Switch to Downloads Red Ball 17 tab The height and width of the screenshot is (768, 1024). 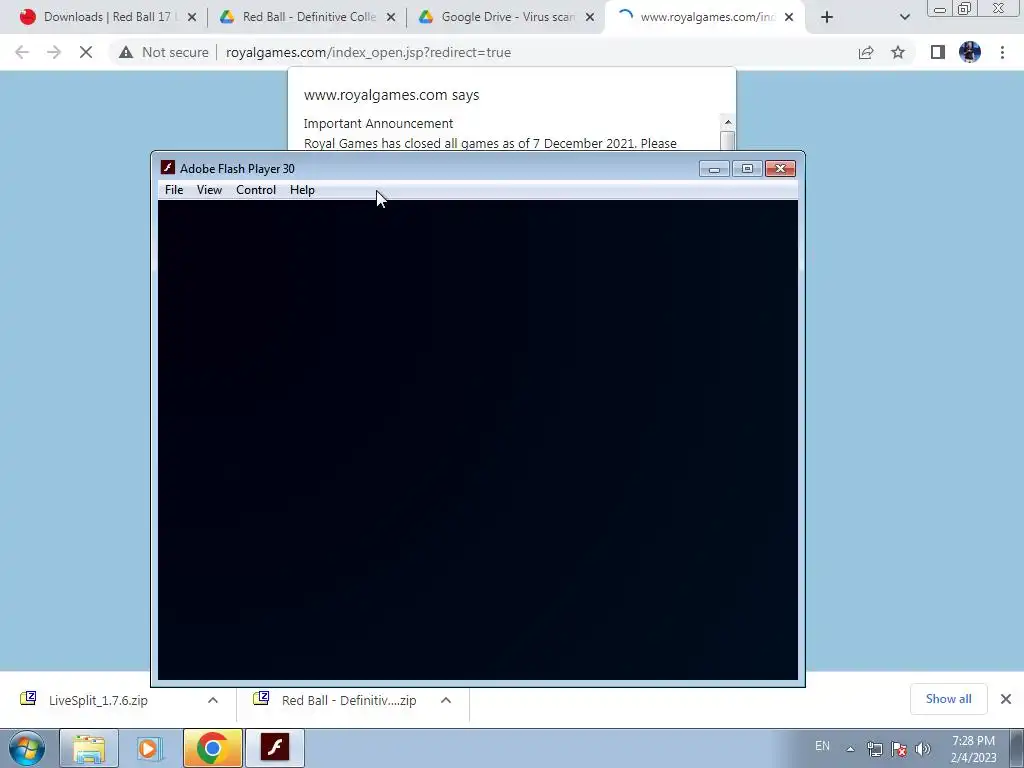[108, 17]
